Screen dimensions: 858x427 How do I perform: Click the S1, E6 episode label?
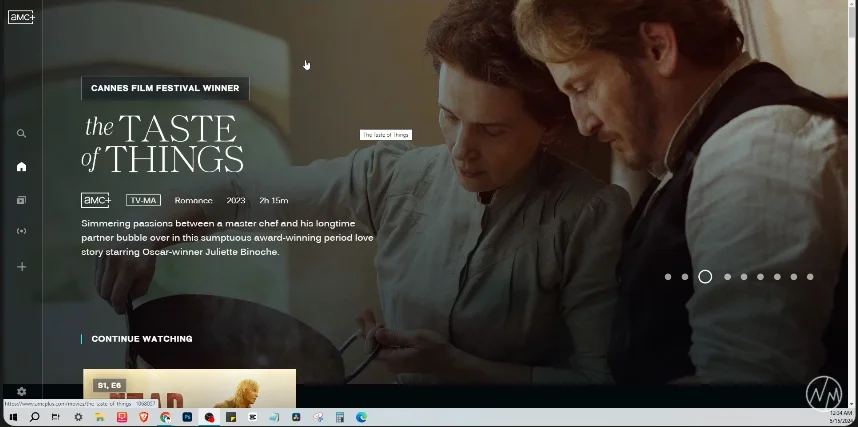(x=109, y=385)
